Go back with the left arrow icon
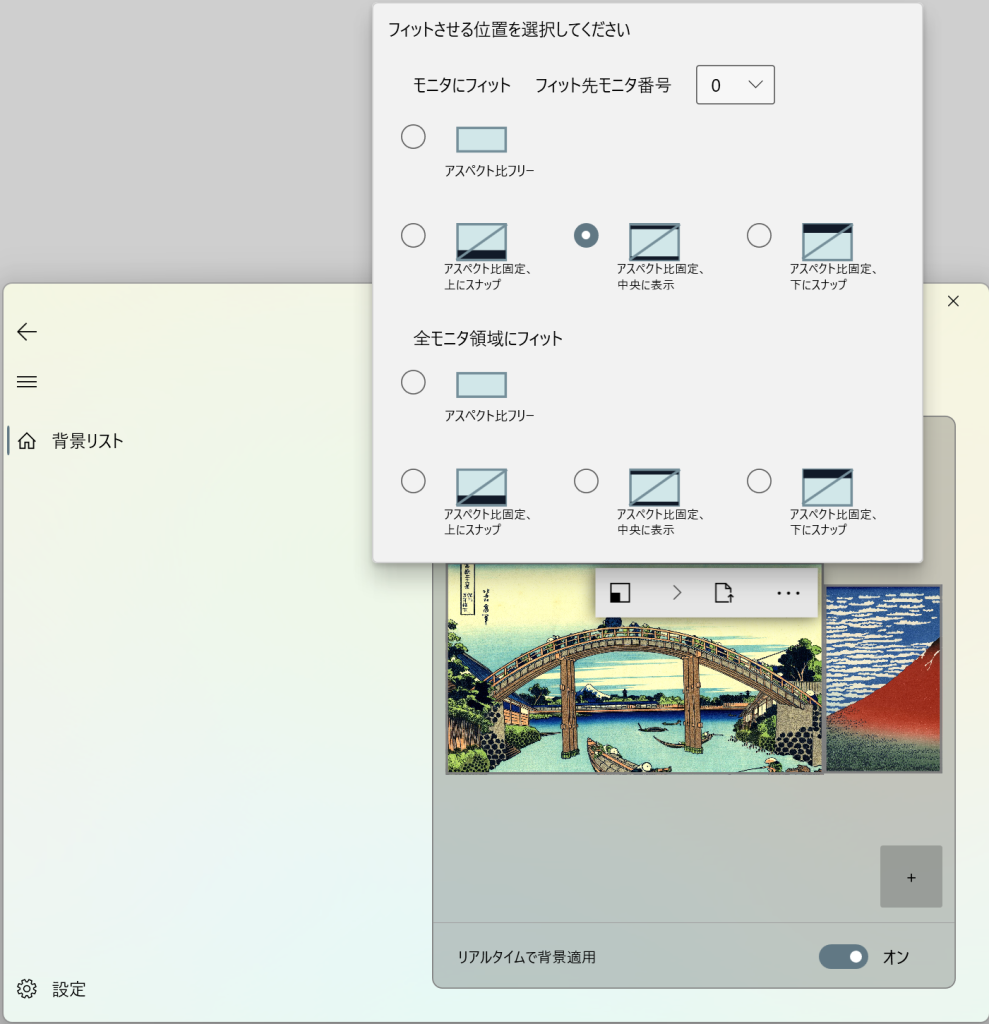The image size is (989, 1024). coord(27,332)
